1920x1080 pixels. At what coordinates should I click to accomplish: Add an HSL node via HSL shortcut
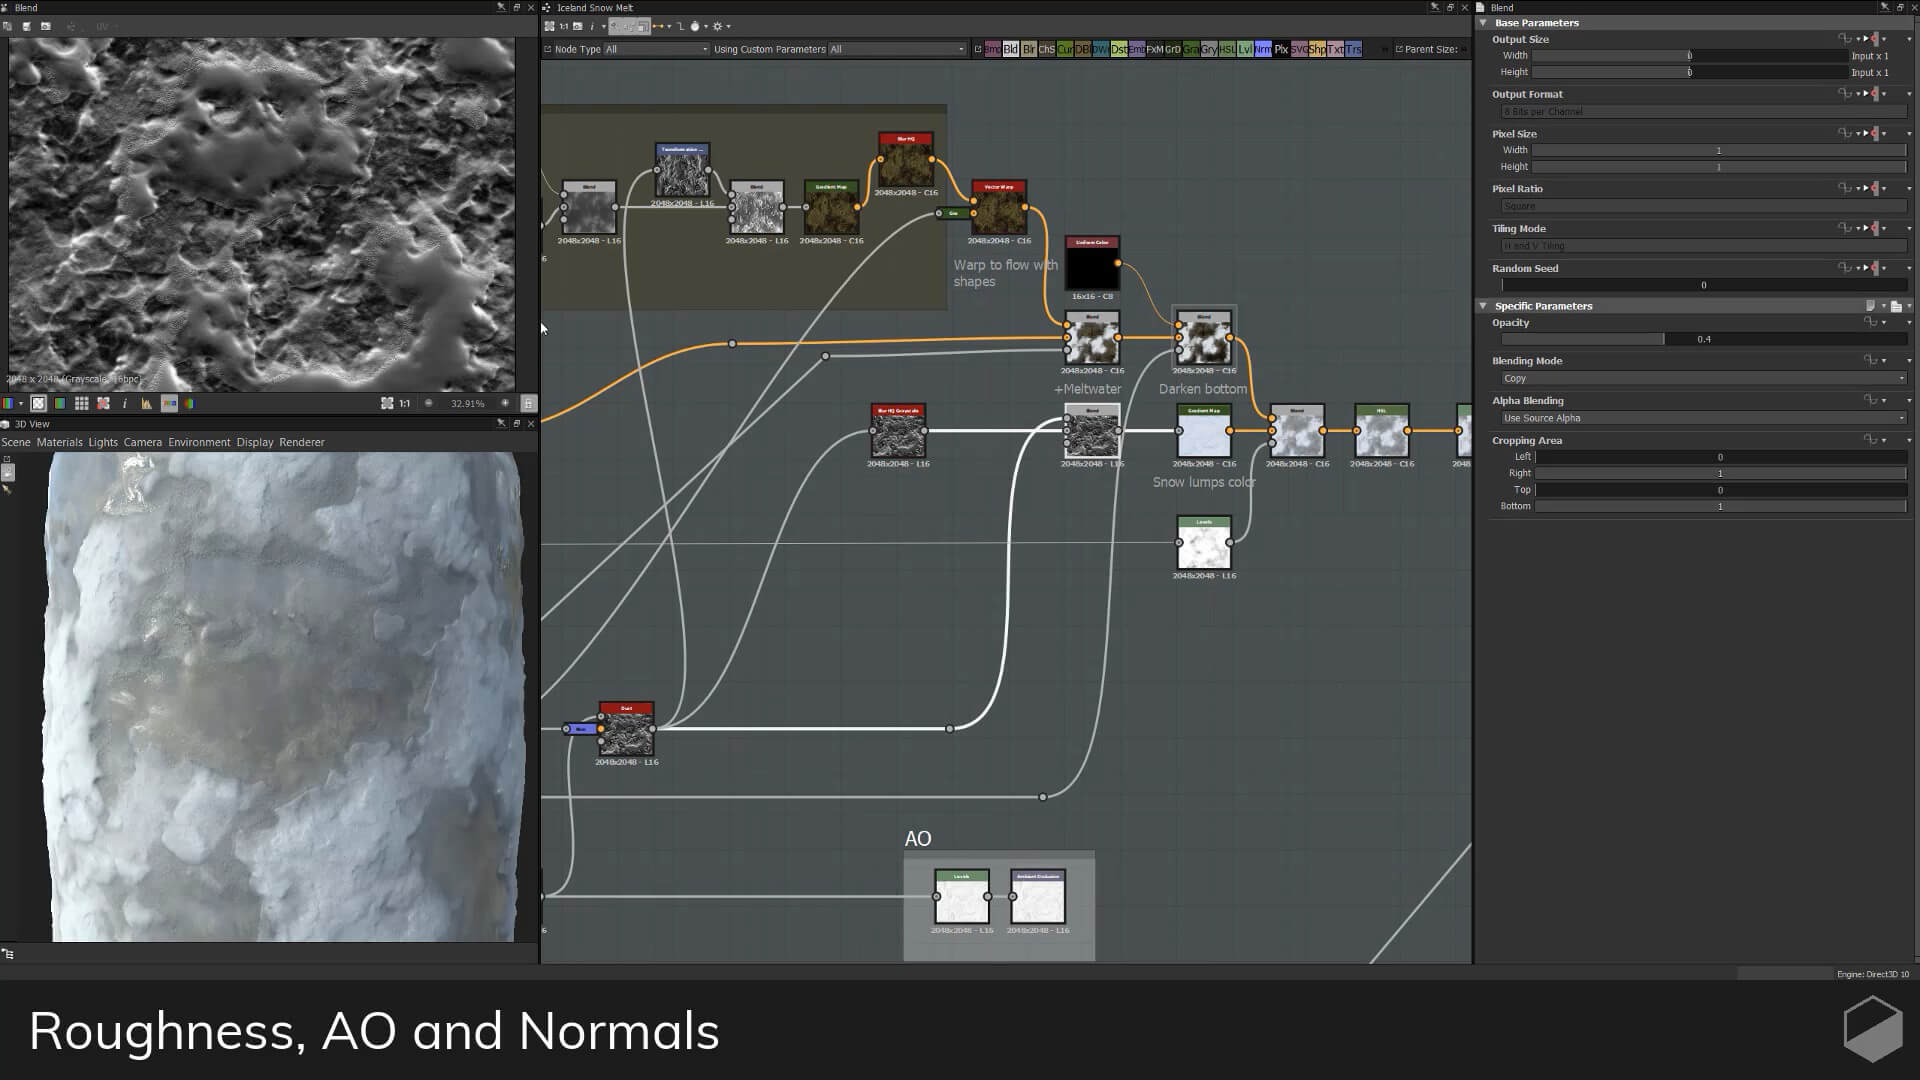pyautogui.click(x=1227, y=49)
